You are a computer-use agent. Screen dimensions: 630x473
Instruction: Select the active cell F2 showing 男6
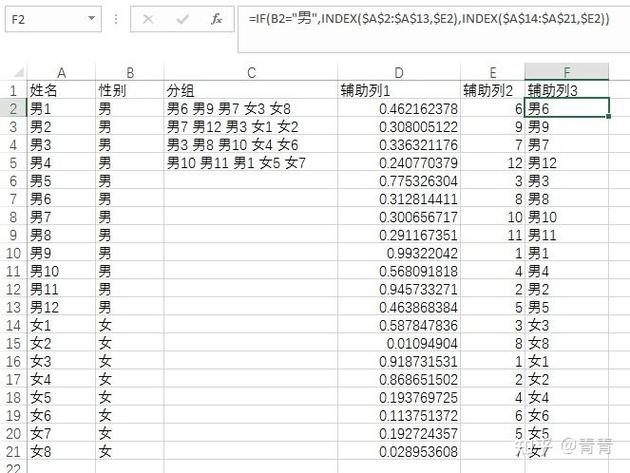pos(567,109)
